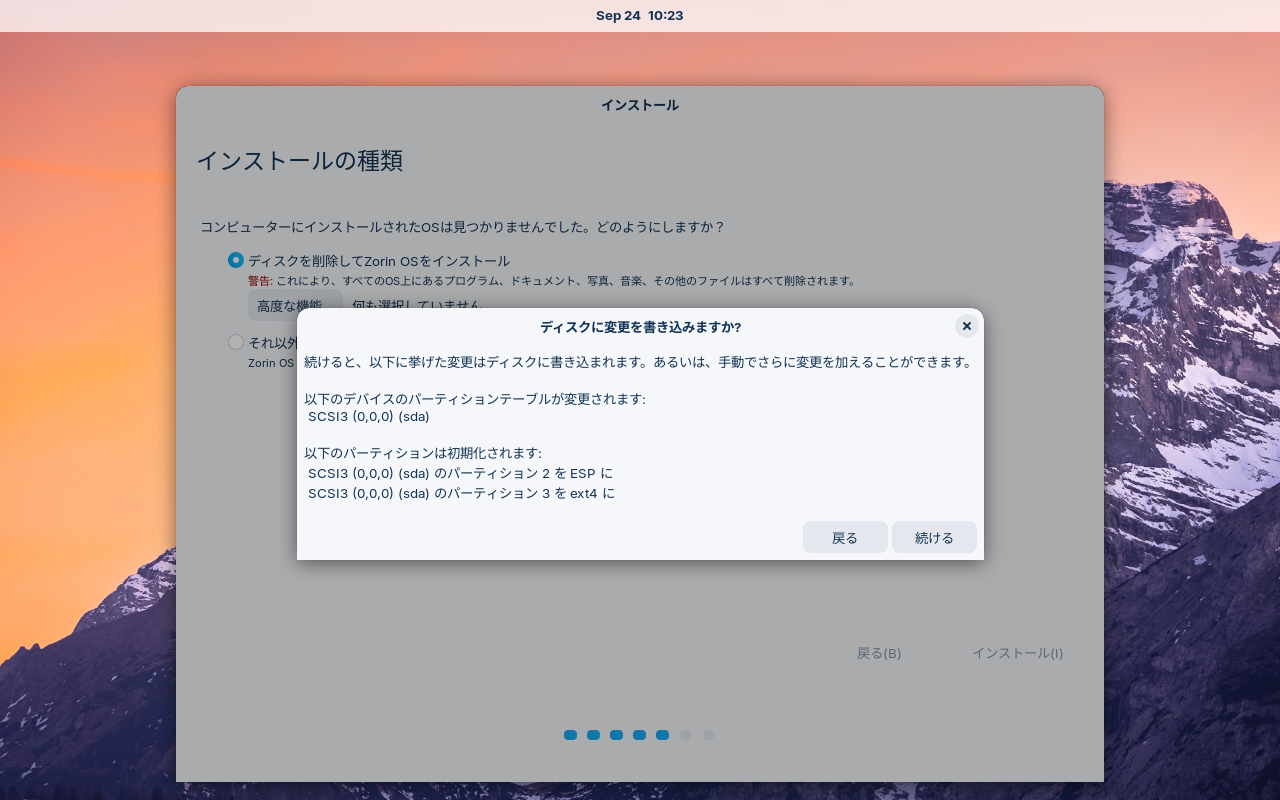This screenshot has height=800, width=1280.
Task: Click the インストールの種類 heading
Action: (x=299, y=161)
